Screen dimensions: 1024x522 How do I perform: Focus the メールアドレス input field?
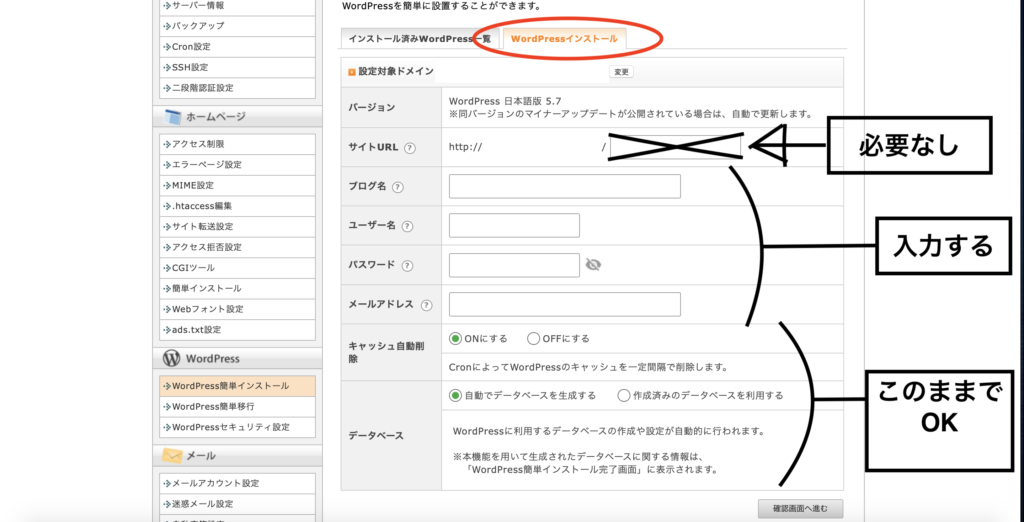point(565,304)
